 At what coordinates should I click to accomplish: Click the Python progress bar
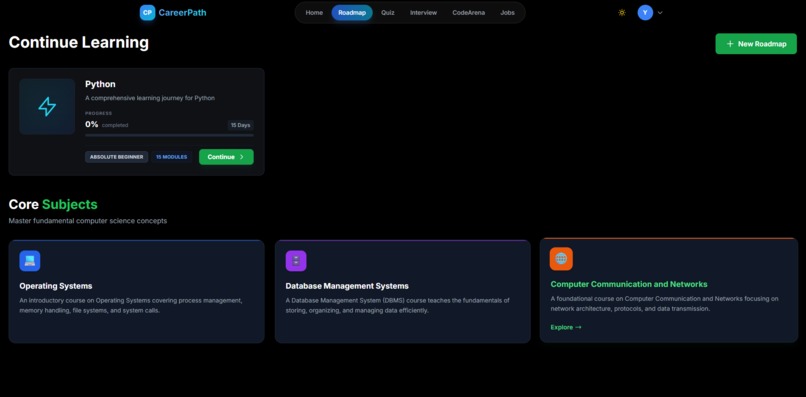click(x=169, y=135)
